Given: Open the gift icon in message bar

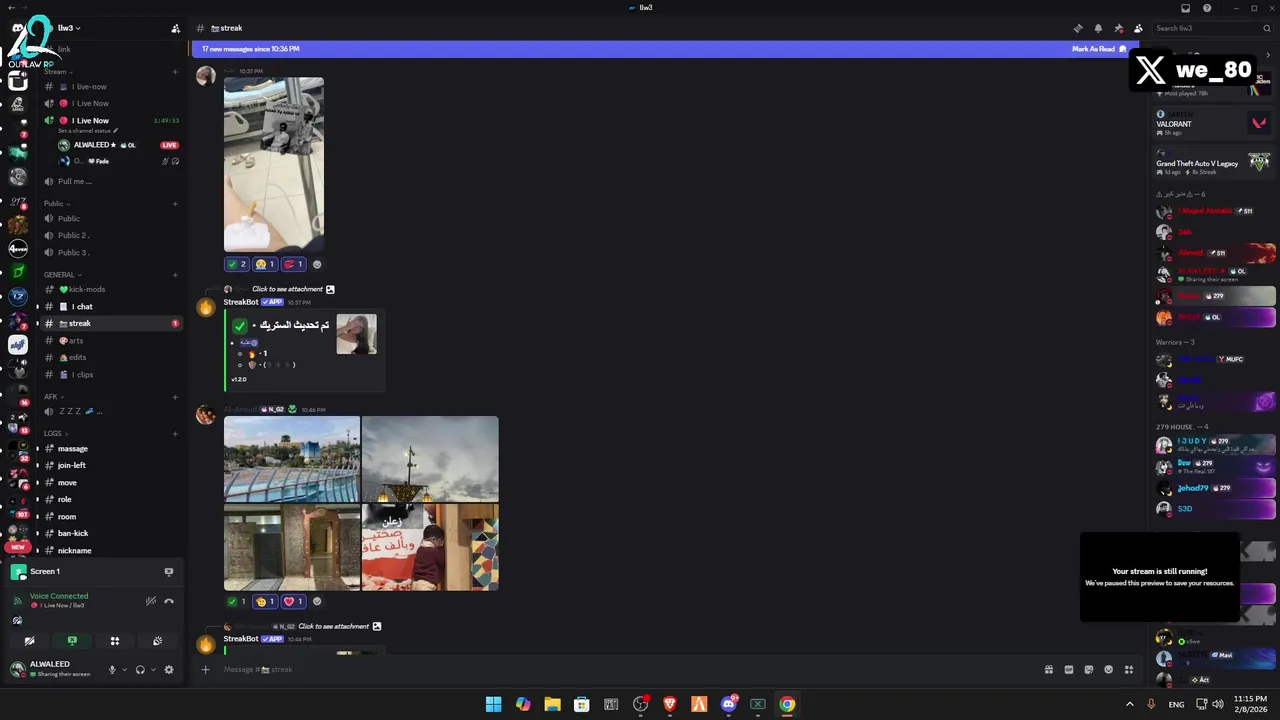Looking at the screenshot, I should (1048, 669).
